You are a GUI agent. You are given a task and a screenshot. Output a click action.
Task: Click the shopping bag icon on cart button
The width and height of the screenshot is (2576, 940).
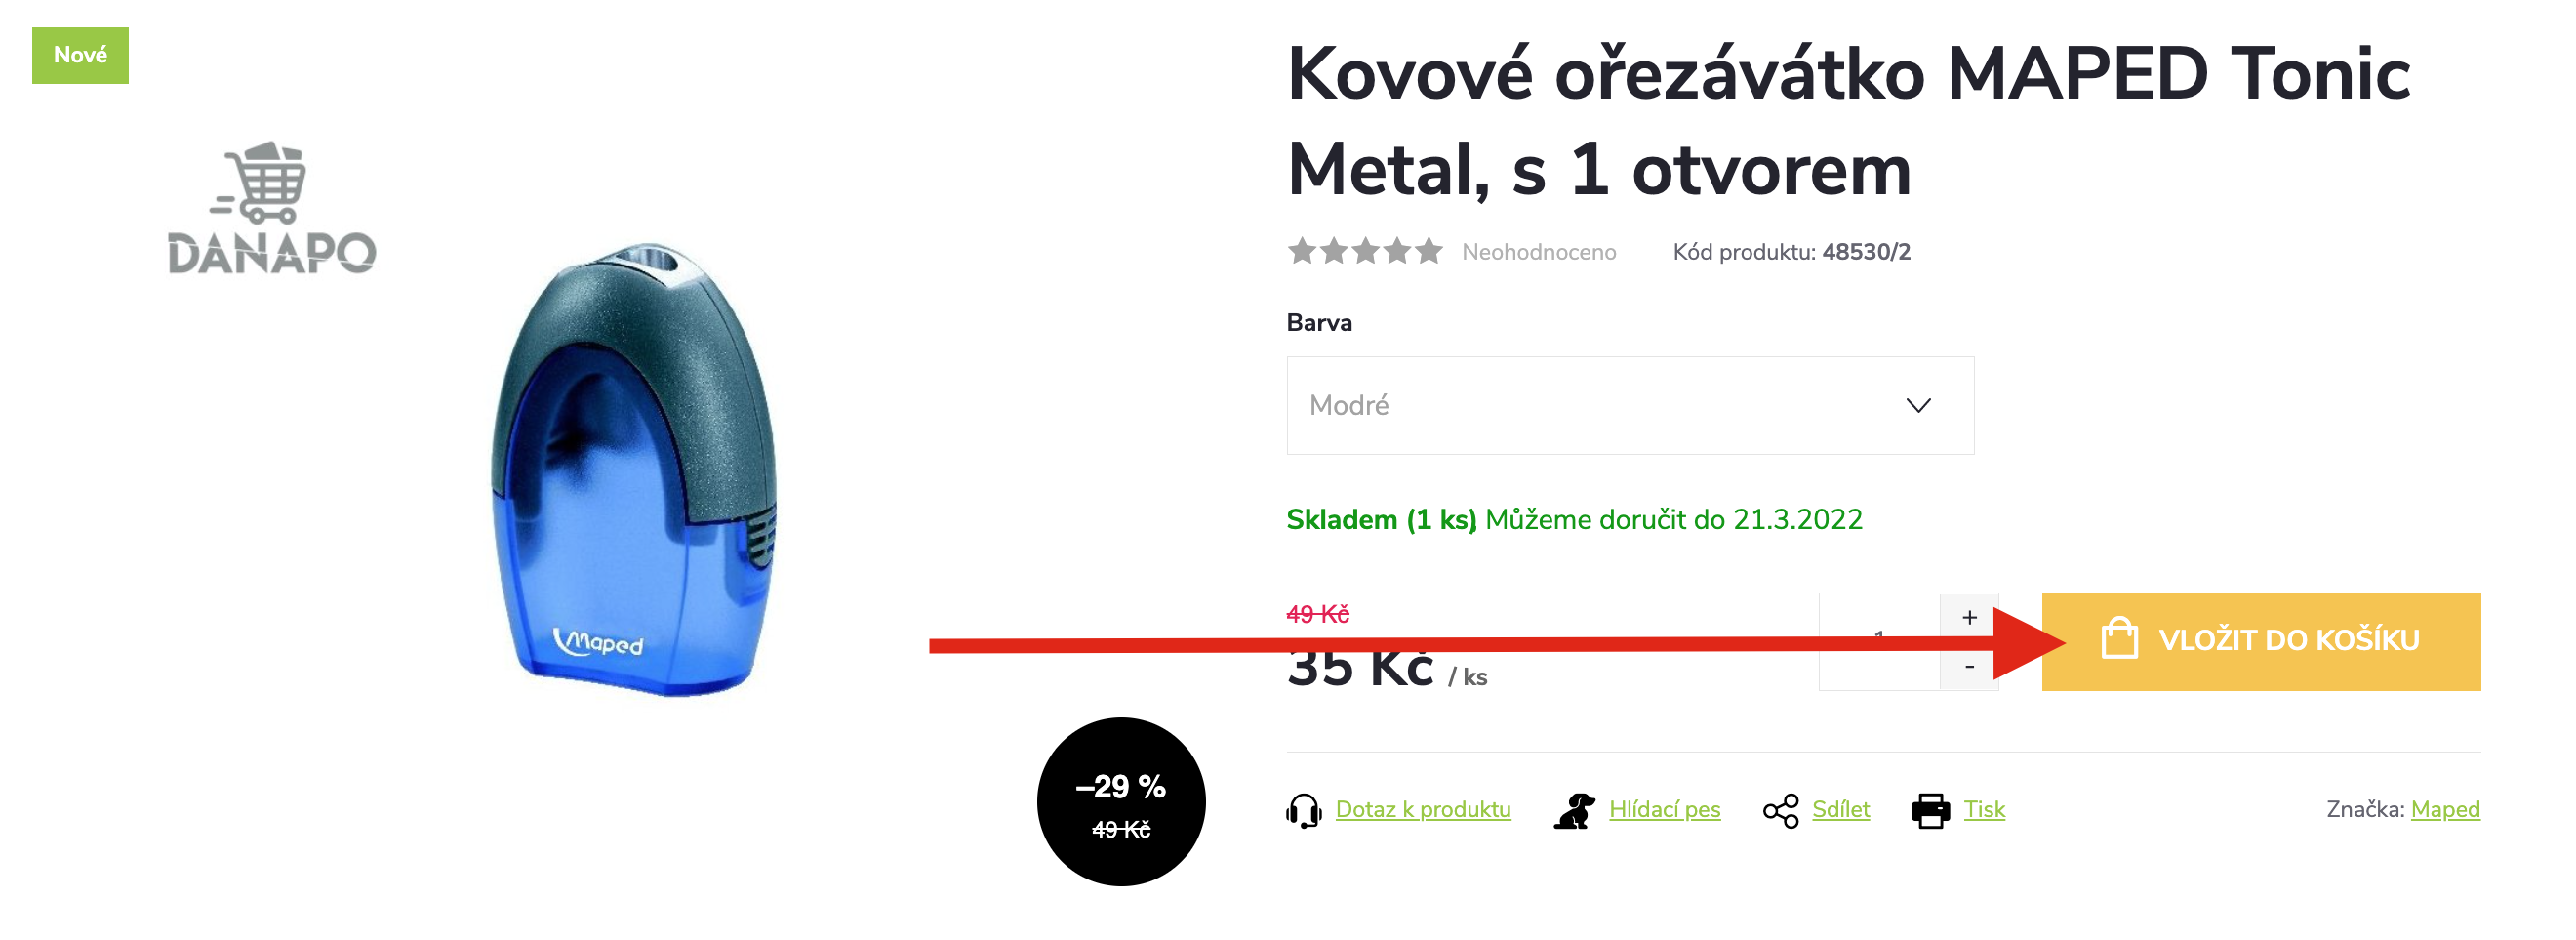(2119, 639)
